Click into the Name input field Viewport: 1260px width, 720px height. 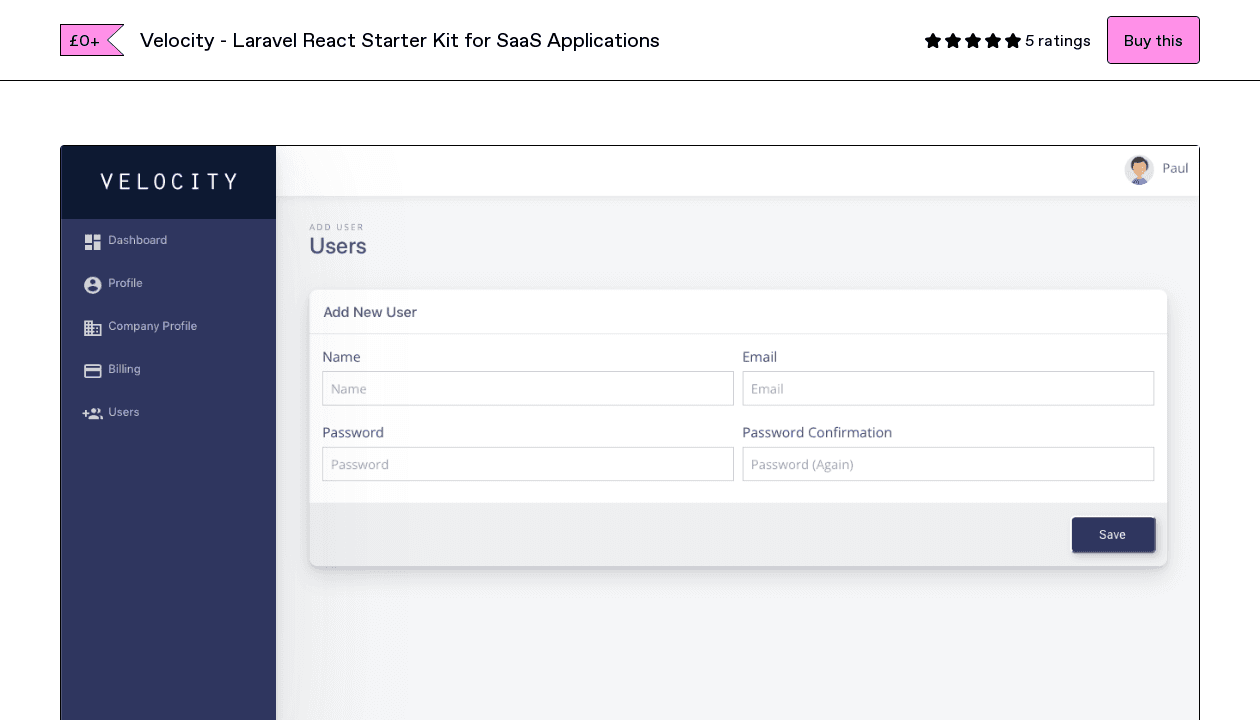coord(527,388)
